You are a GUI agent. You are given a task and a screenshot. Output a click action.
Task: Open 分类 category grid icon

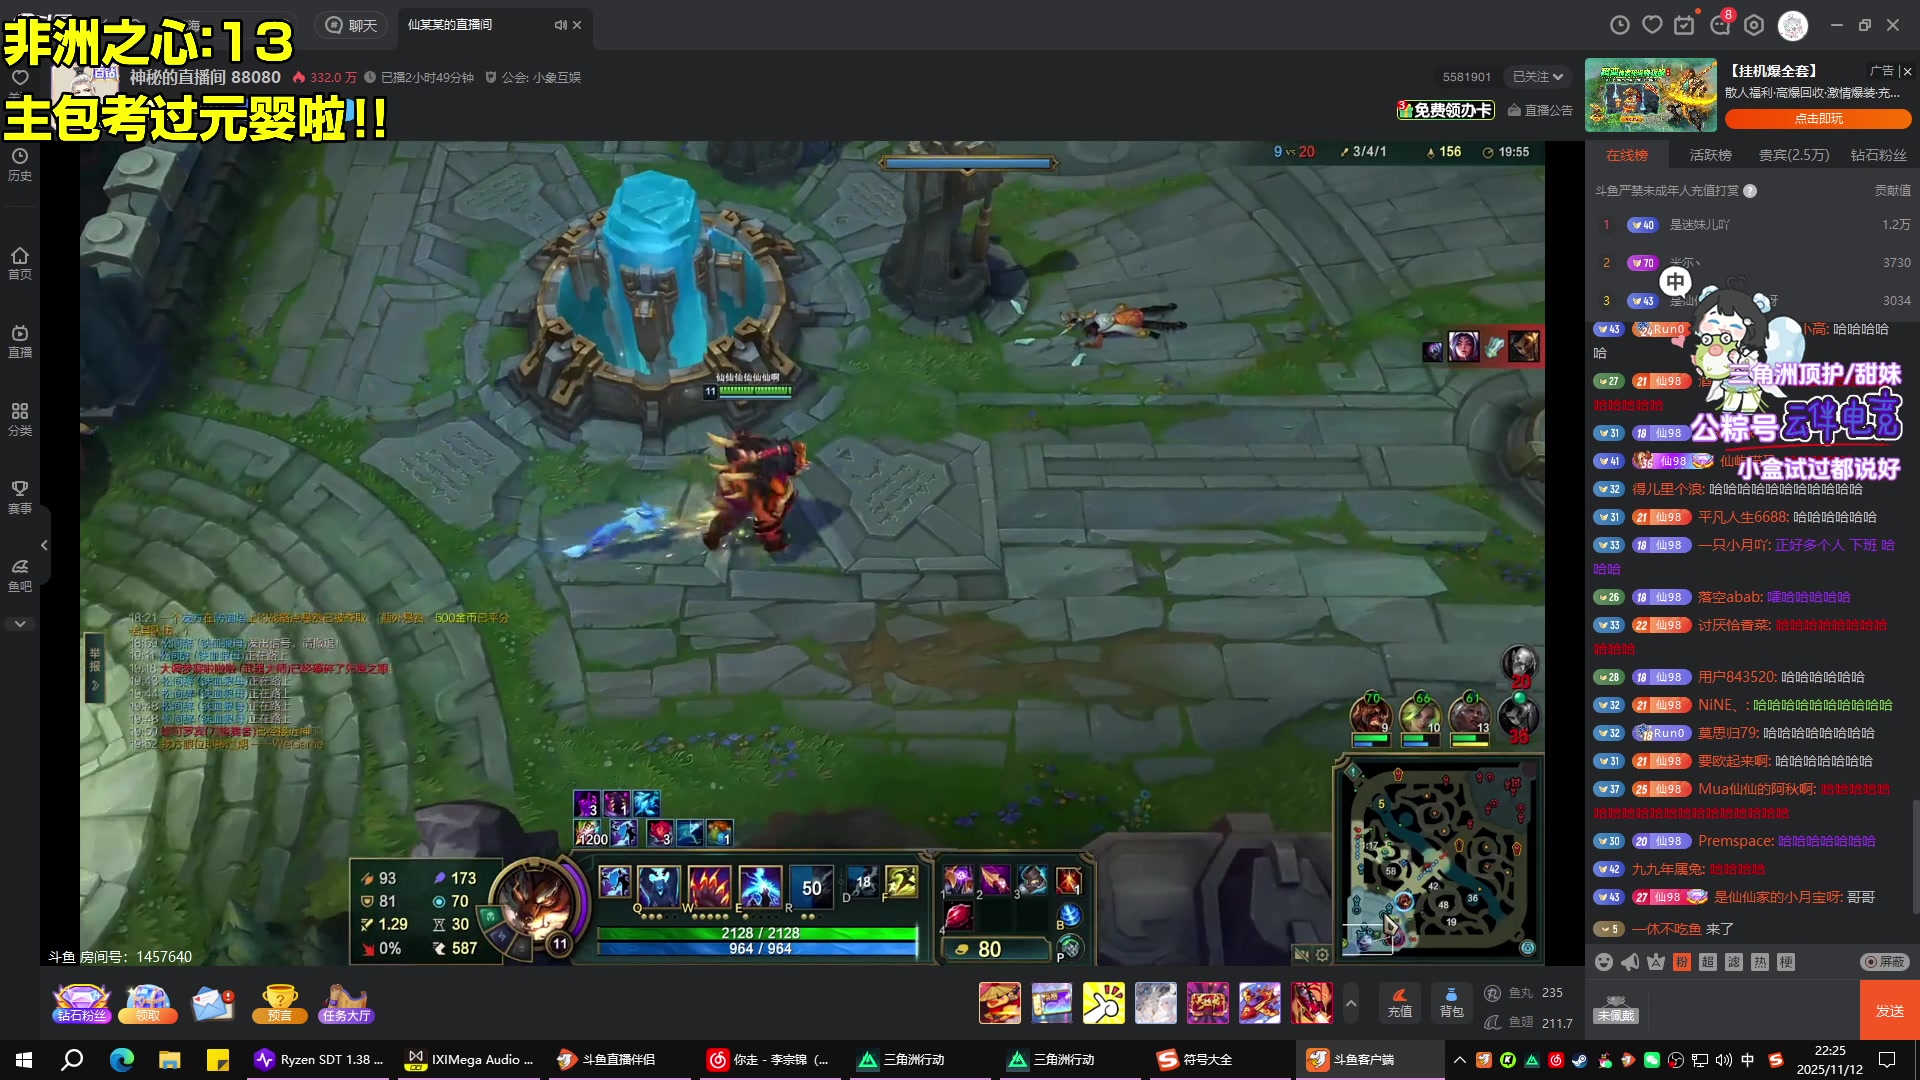(x=20, y=419)
